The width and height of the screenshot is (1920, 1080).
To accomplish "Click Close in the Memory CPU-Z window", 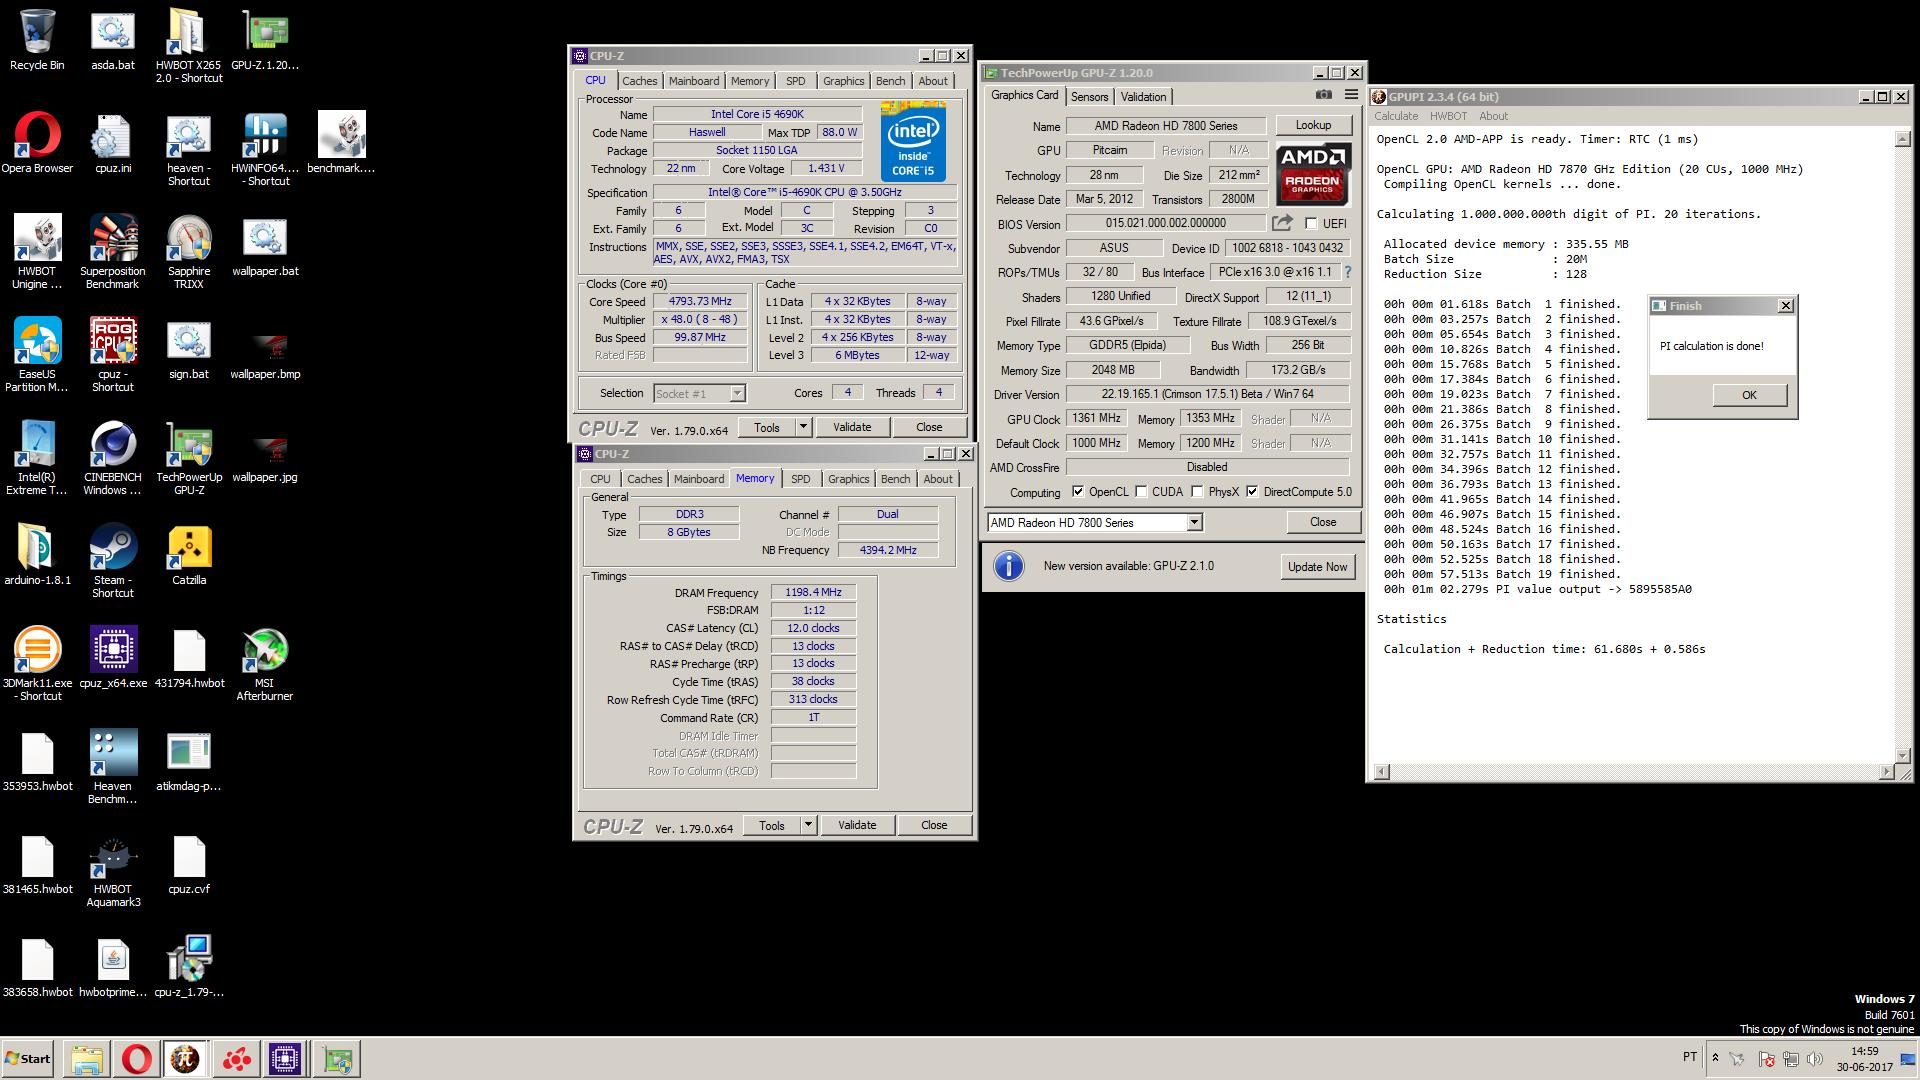I will tap(934, 825).
